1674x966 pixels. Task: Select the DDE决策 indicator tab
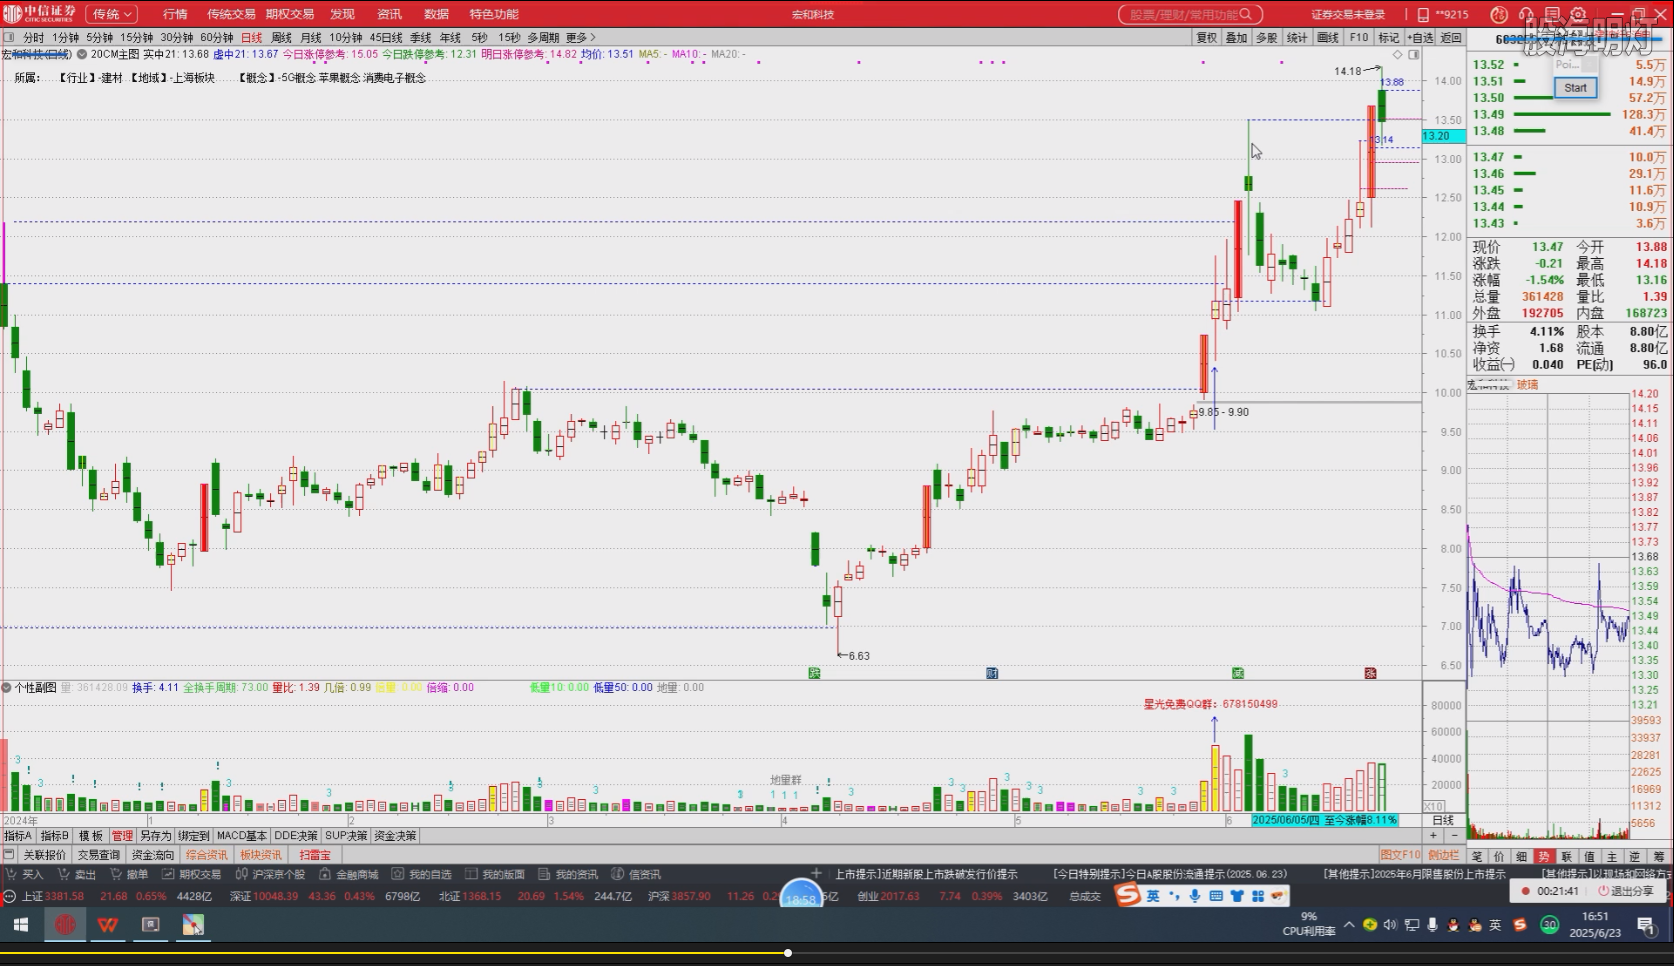tap(296, 836)
